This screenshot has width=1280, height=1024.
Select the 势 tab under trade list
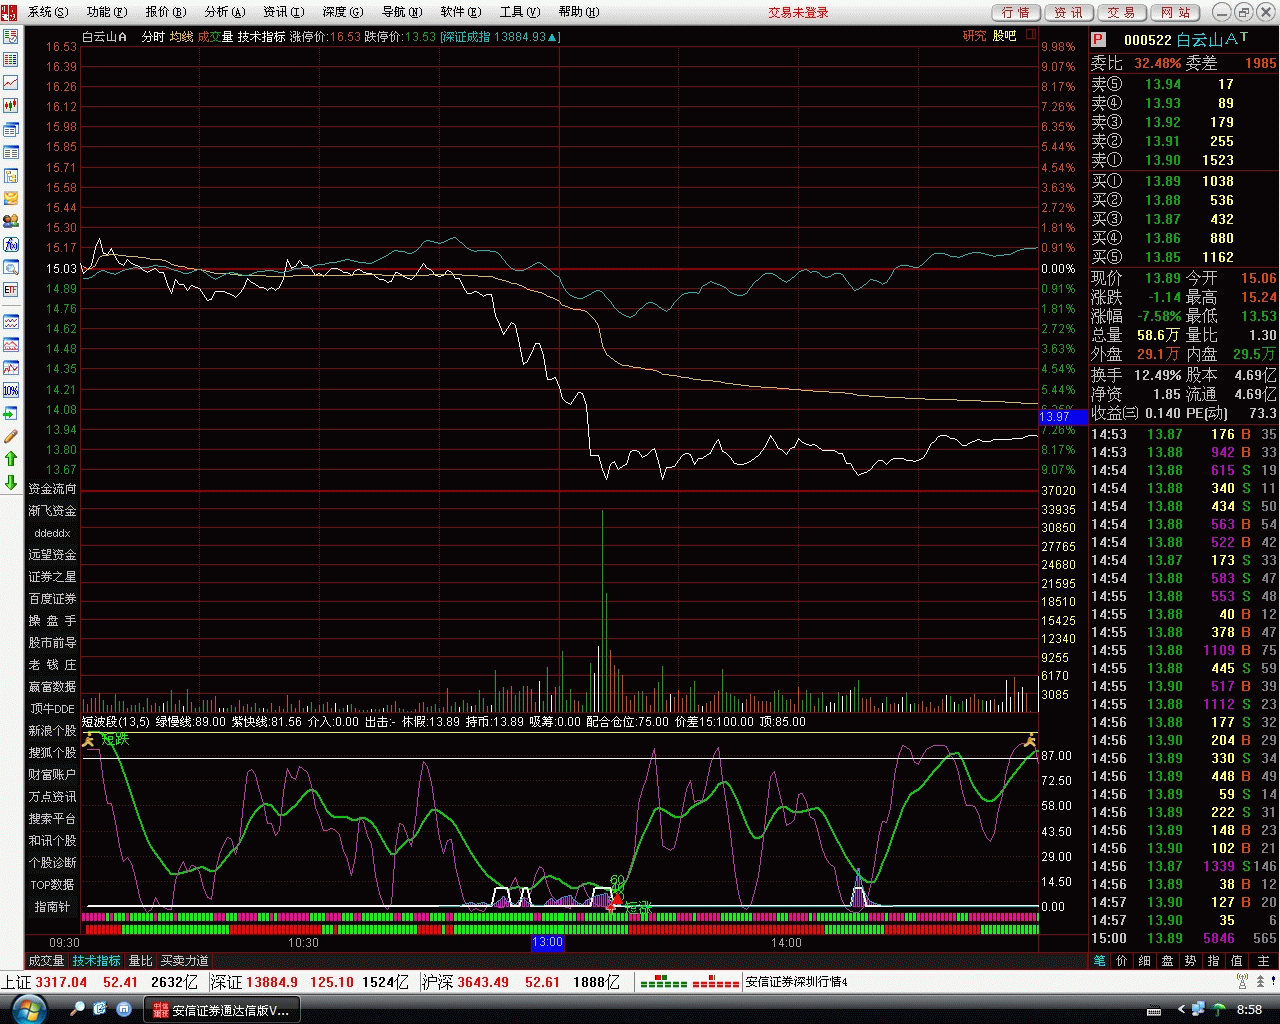1190,961
